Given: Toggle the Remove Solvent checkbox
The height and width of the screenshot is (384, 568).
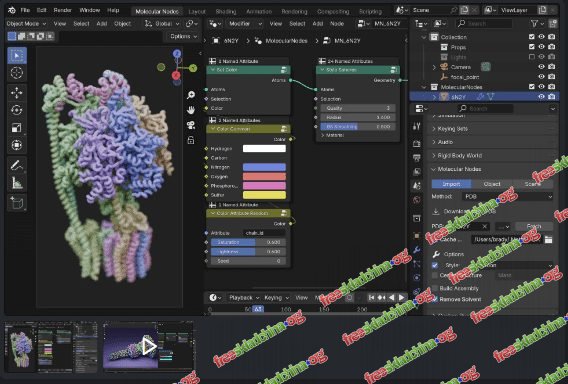Looking at the screenshot, I should (435, 299).
